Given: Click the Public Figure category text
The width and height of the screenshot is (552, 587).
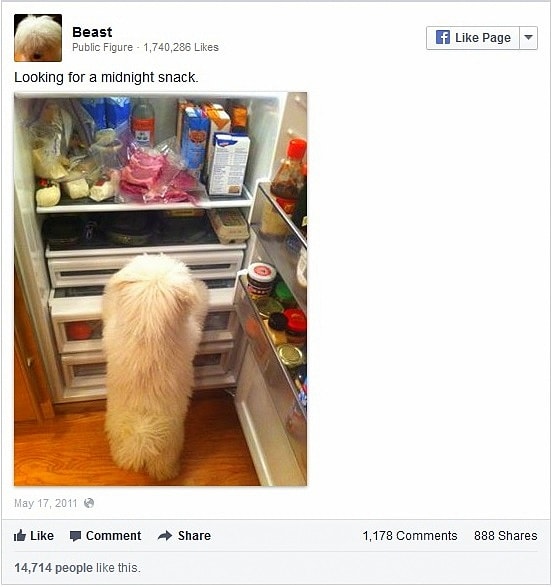Looking at the screenshot, I should coord(102,47).
